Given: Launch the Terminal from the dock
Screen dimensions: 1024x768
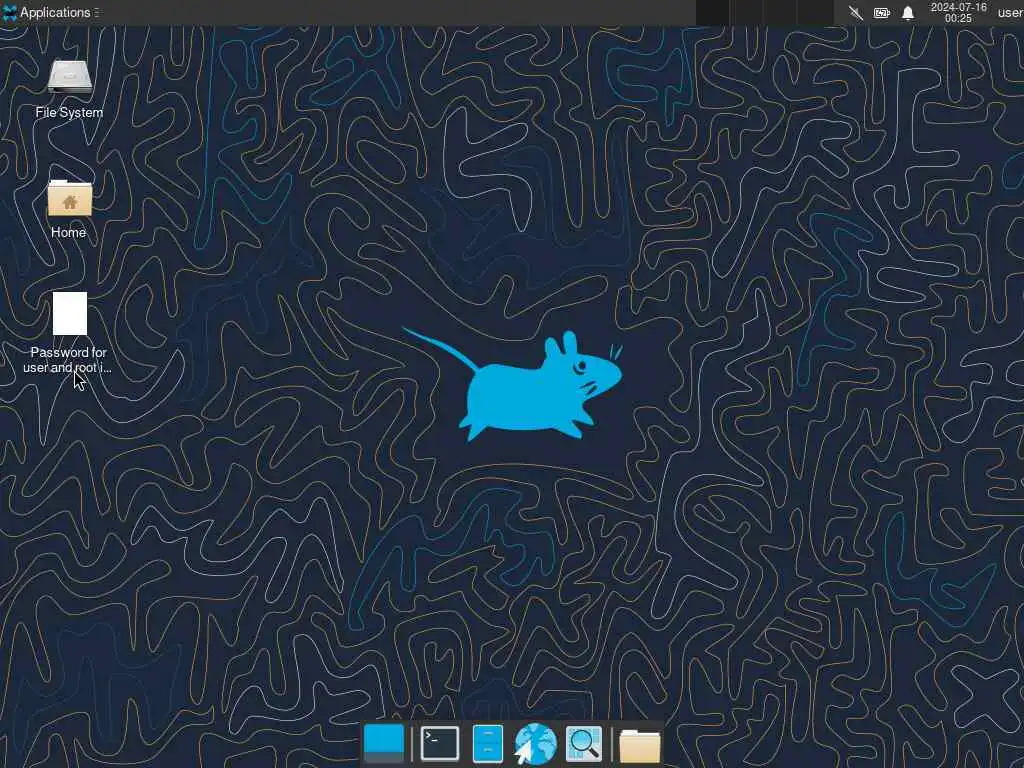Looking at the screenshot, I should click(x=440, y=743).
